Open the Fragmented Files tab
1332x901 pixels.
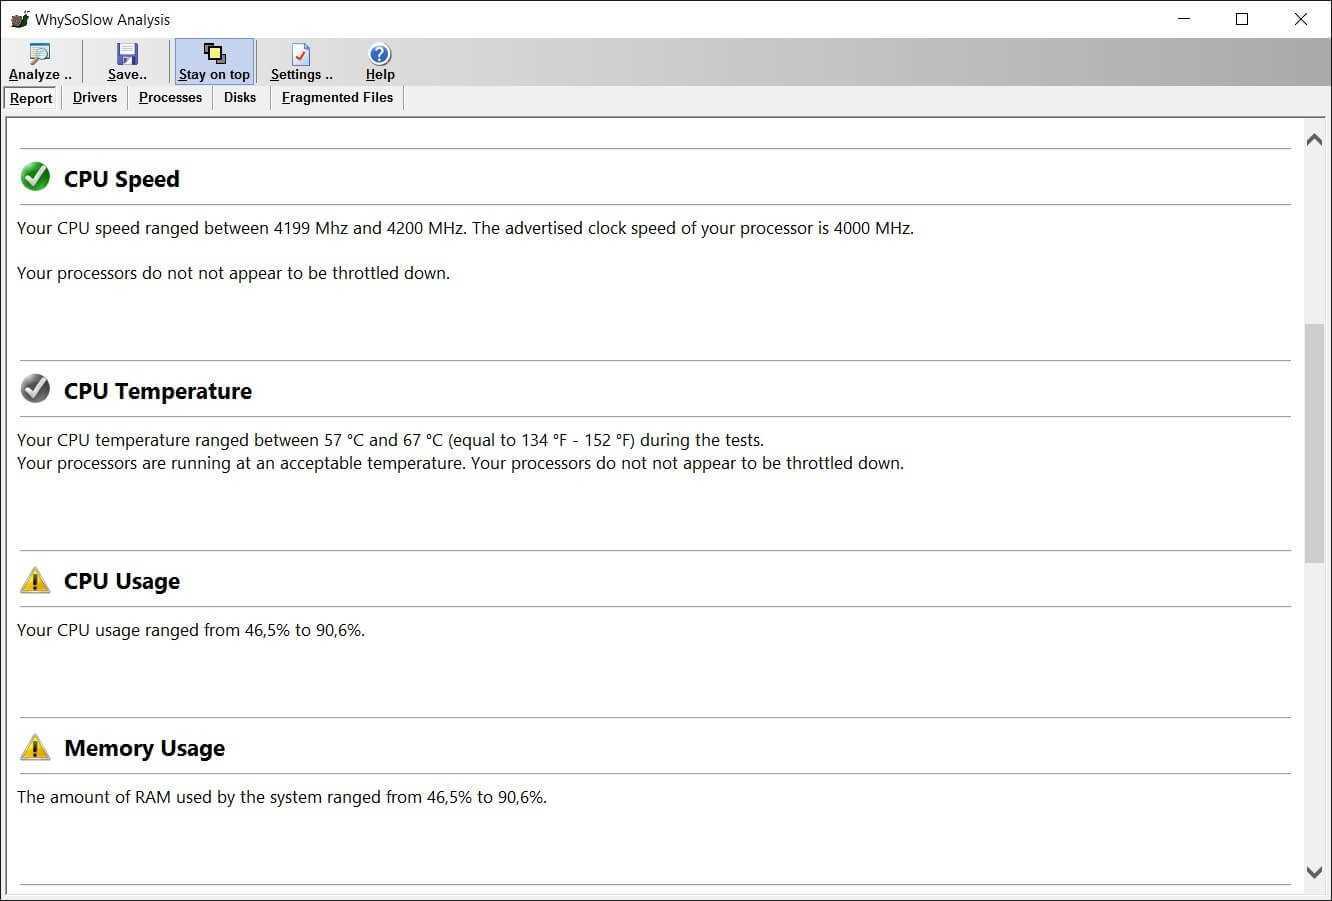coord(337,97)
